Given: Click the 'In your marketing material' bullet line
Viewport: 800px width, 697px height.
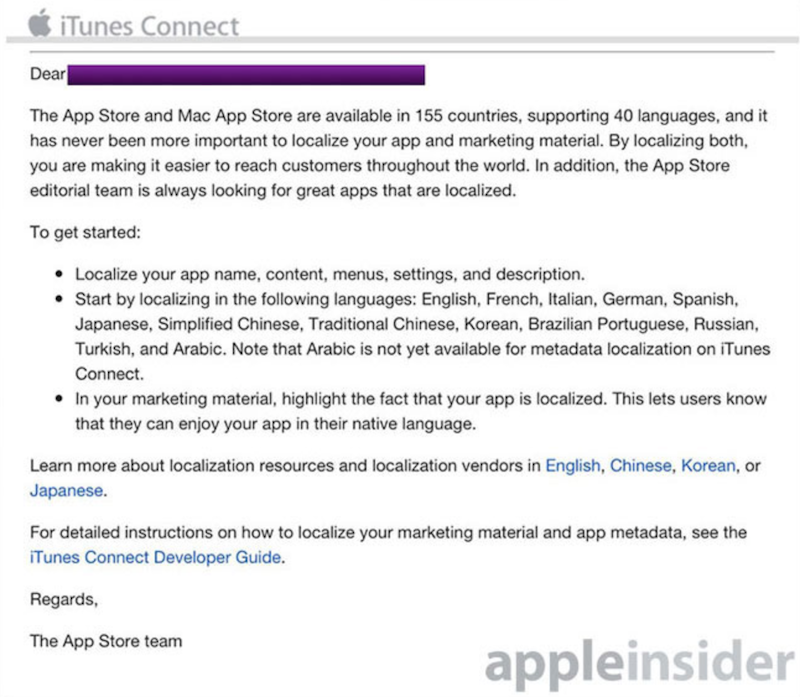Looking at the screenshot, I should 421,399.
